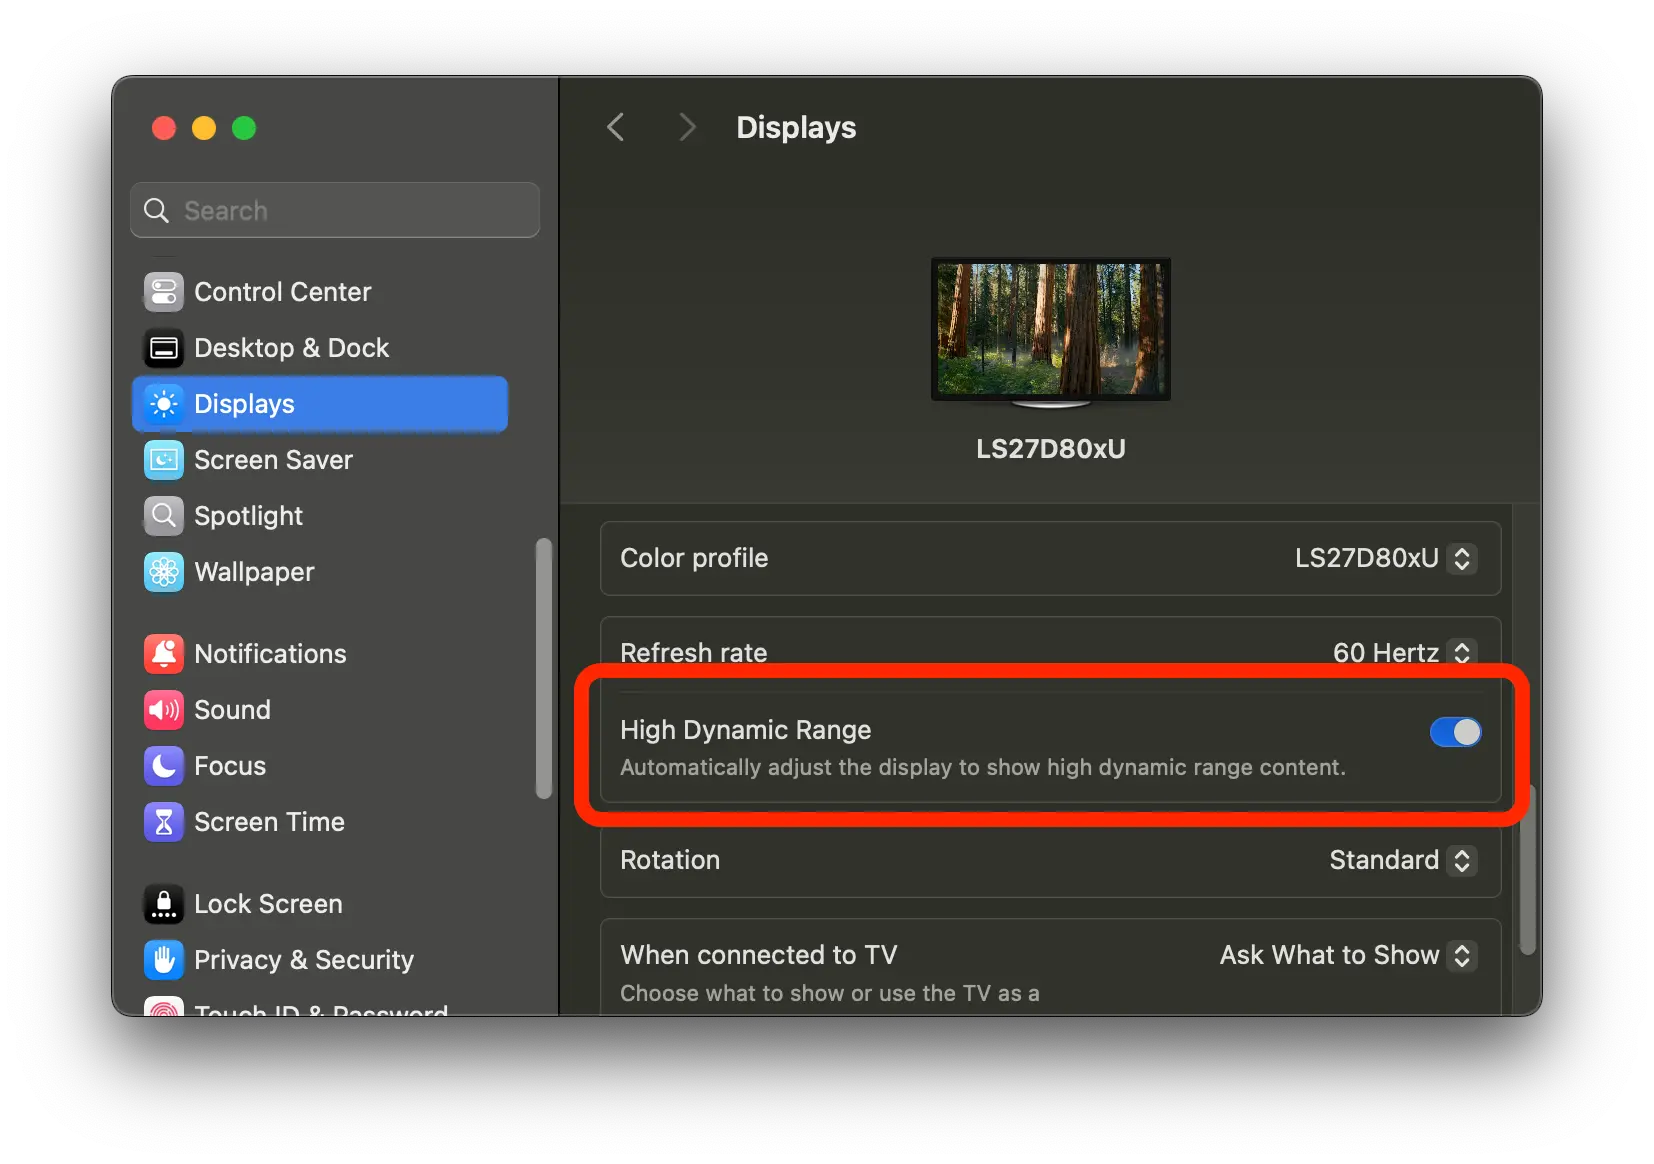Click the Desktop & Dock icon
The width and height of the screenshot is (1654, 1164).
[x=164, y=348]
